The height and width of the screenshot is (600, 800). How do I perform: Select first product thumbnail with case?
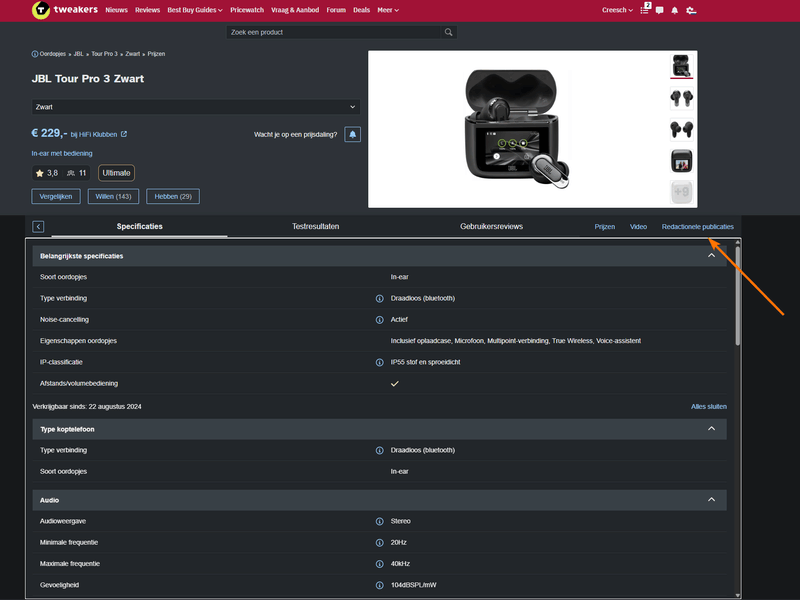coord(682,66)
